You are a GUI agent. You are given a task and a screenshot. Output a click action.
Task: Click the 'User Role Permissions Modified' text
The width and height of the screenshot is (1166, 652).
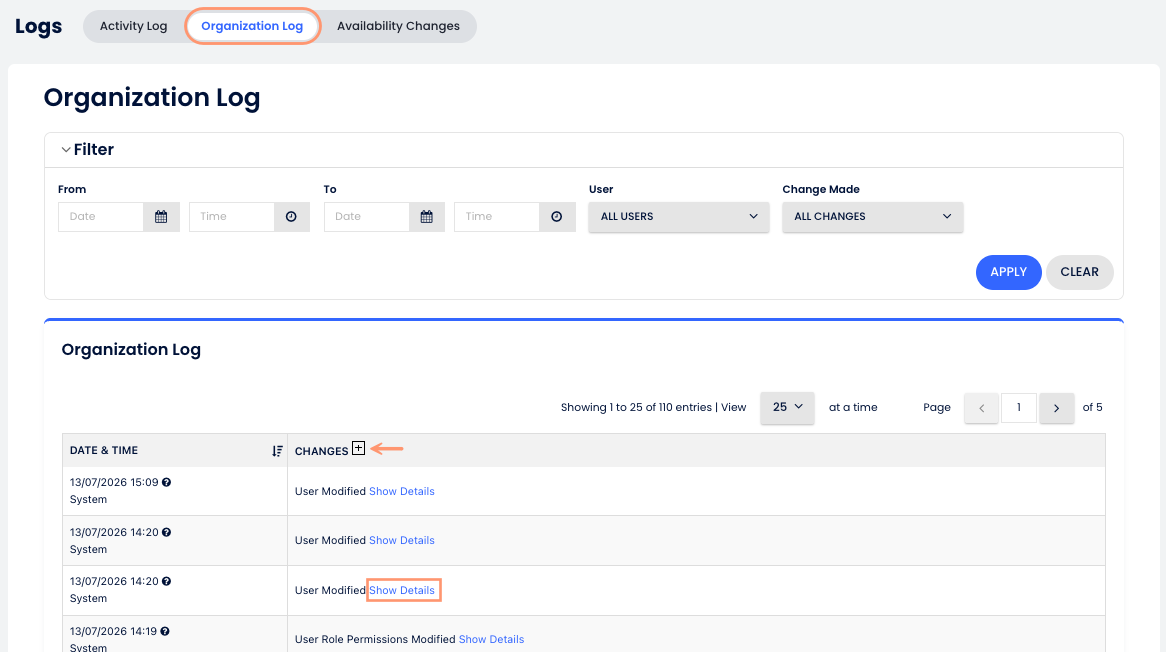[375, 639]
